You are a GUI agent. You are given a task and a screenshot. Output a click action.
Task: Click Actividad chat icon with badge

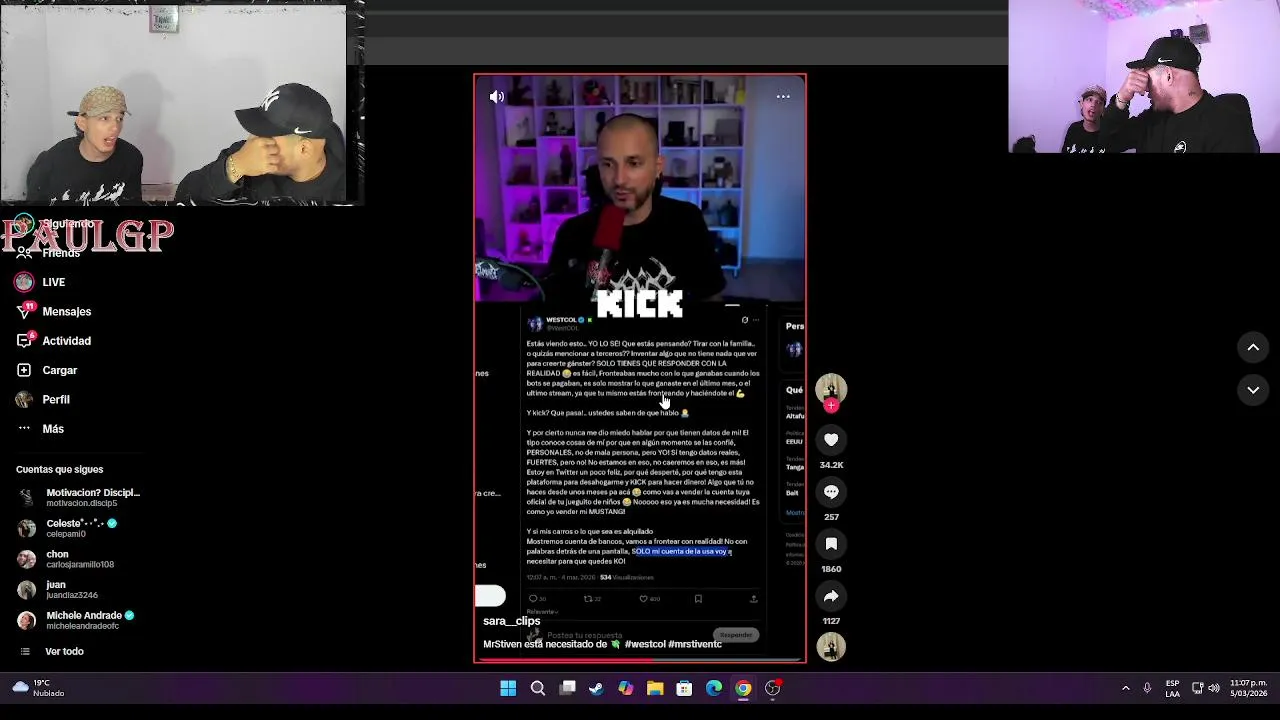[x=24, y=340]
